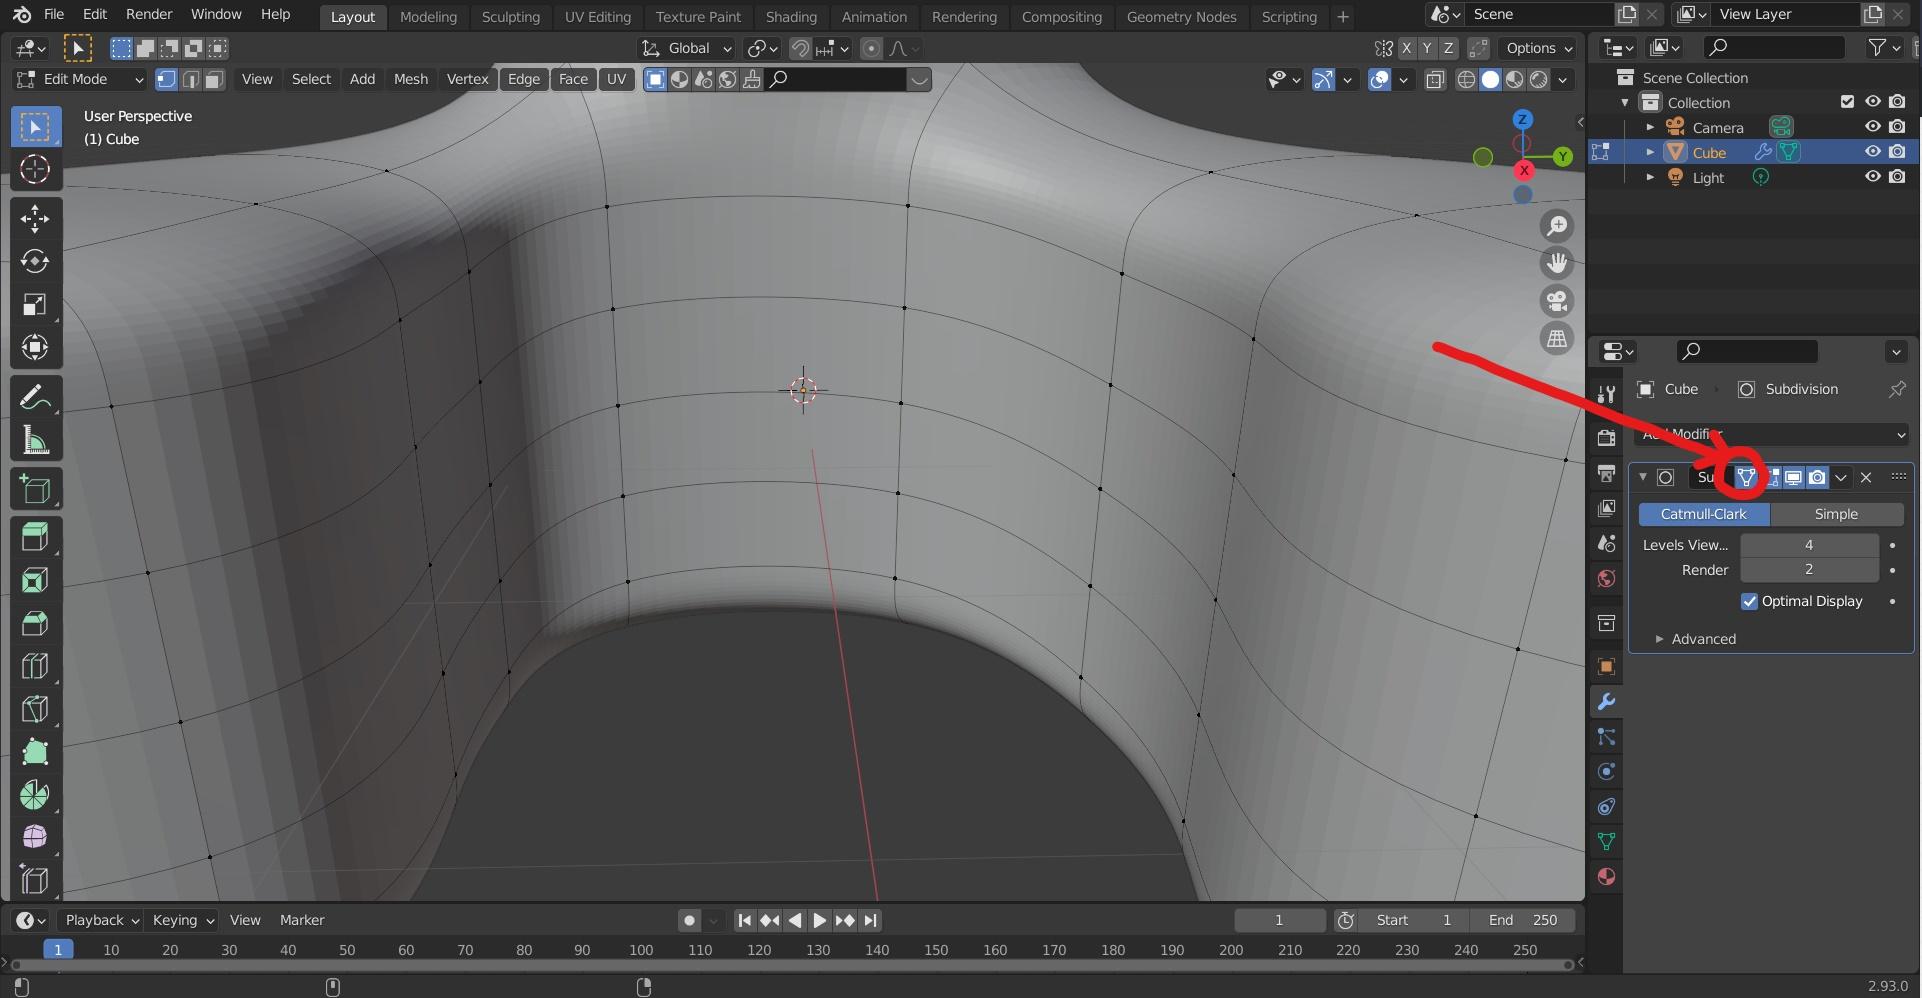This screenshot has width=1922, height=998.
Task: Adjust the Levels Viewport value slider
Action: coord(1808,545)
